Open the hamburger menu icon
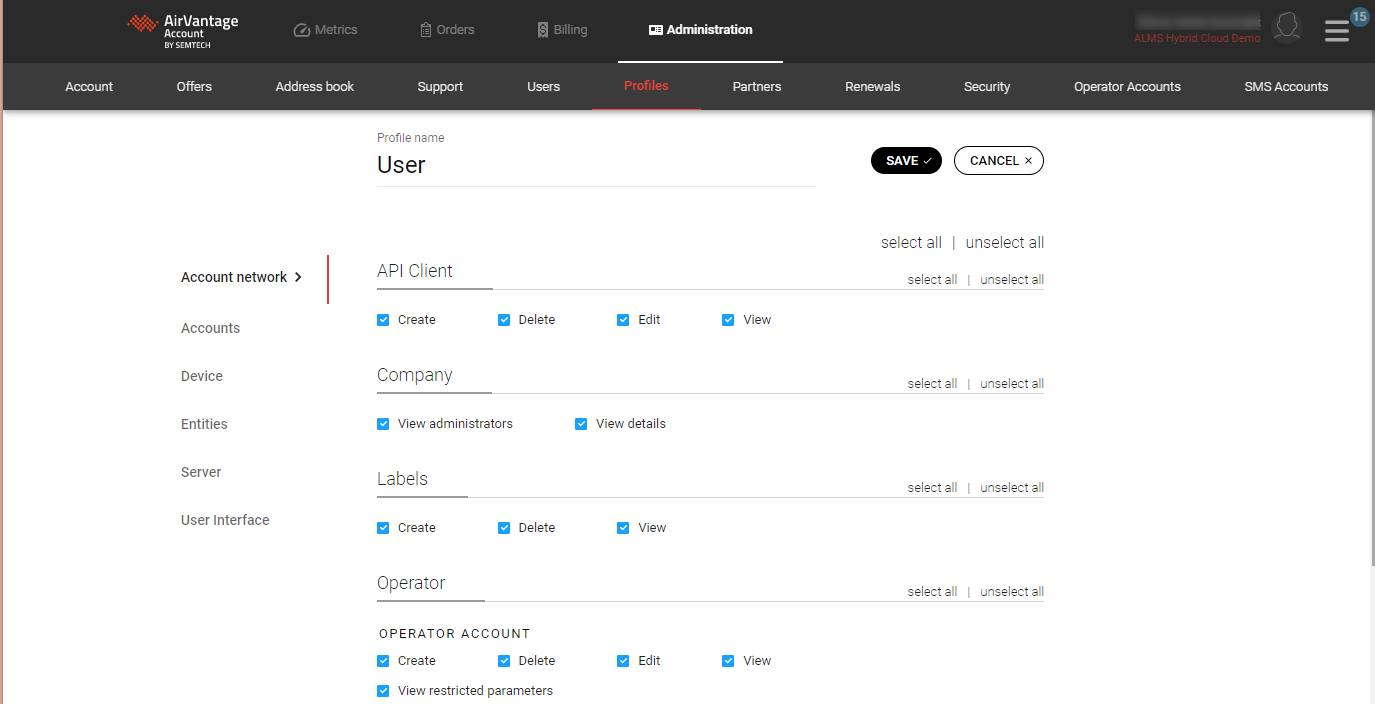The height and width of the screenshot is (704, 1375). pos(1336,32)
